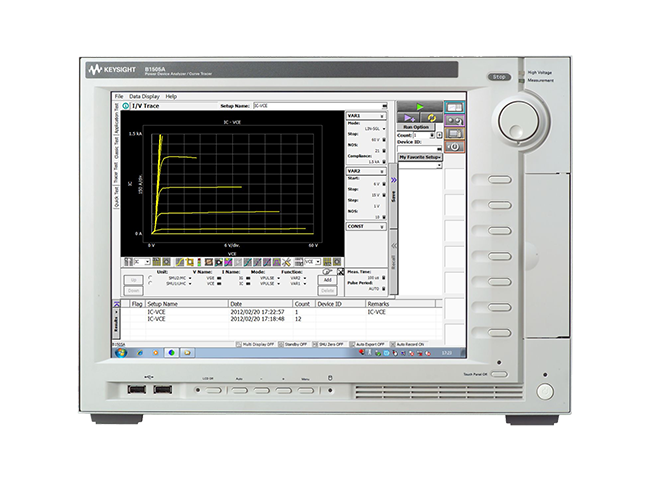650x480 pixels.
Task: Open the File menu
Action: pyautogui.click(x=119, y=96)
